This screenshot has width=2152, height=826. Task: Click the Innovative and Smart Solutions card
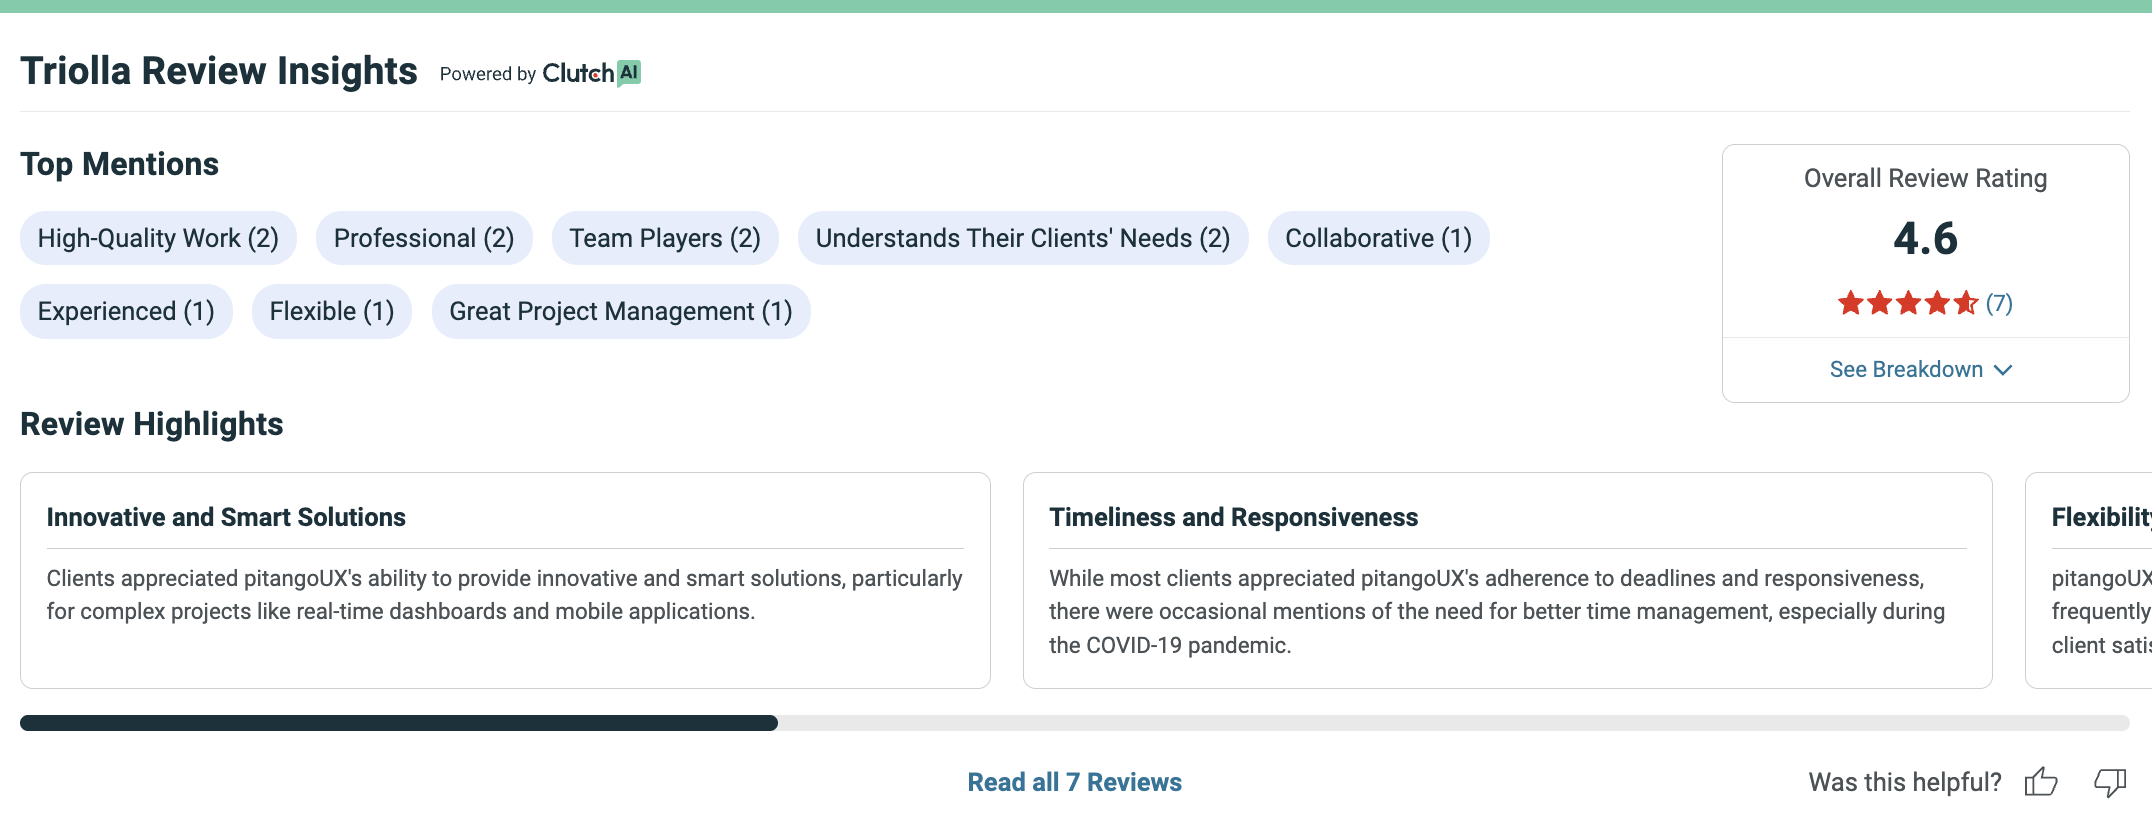pyautogui.click(x=505, y=580)
